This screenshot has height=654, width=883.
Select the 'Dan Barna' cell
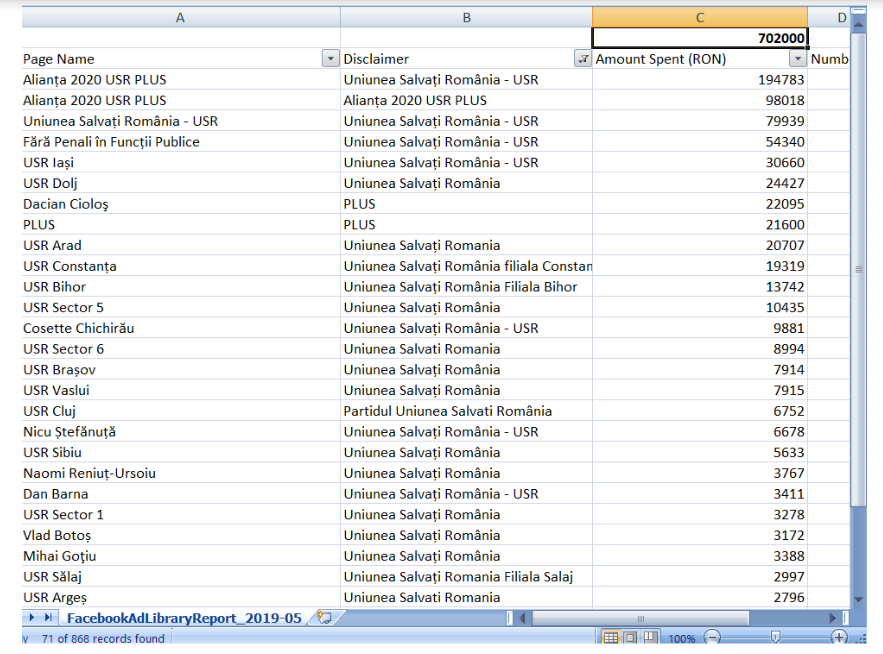pyautogui.click(x=181, y=493)
